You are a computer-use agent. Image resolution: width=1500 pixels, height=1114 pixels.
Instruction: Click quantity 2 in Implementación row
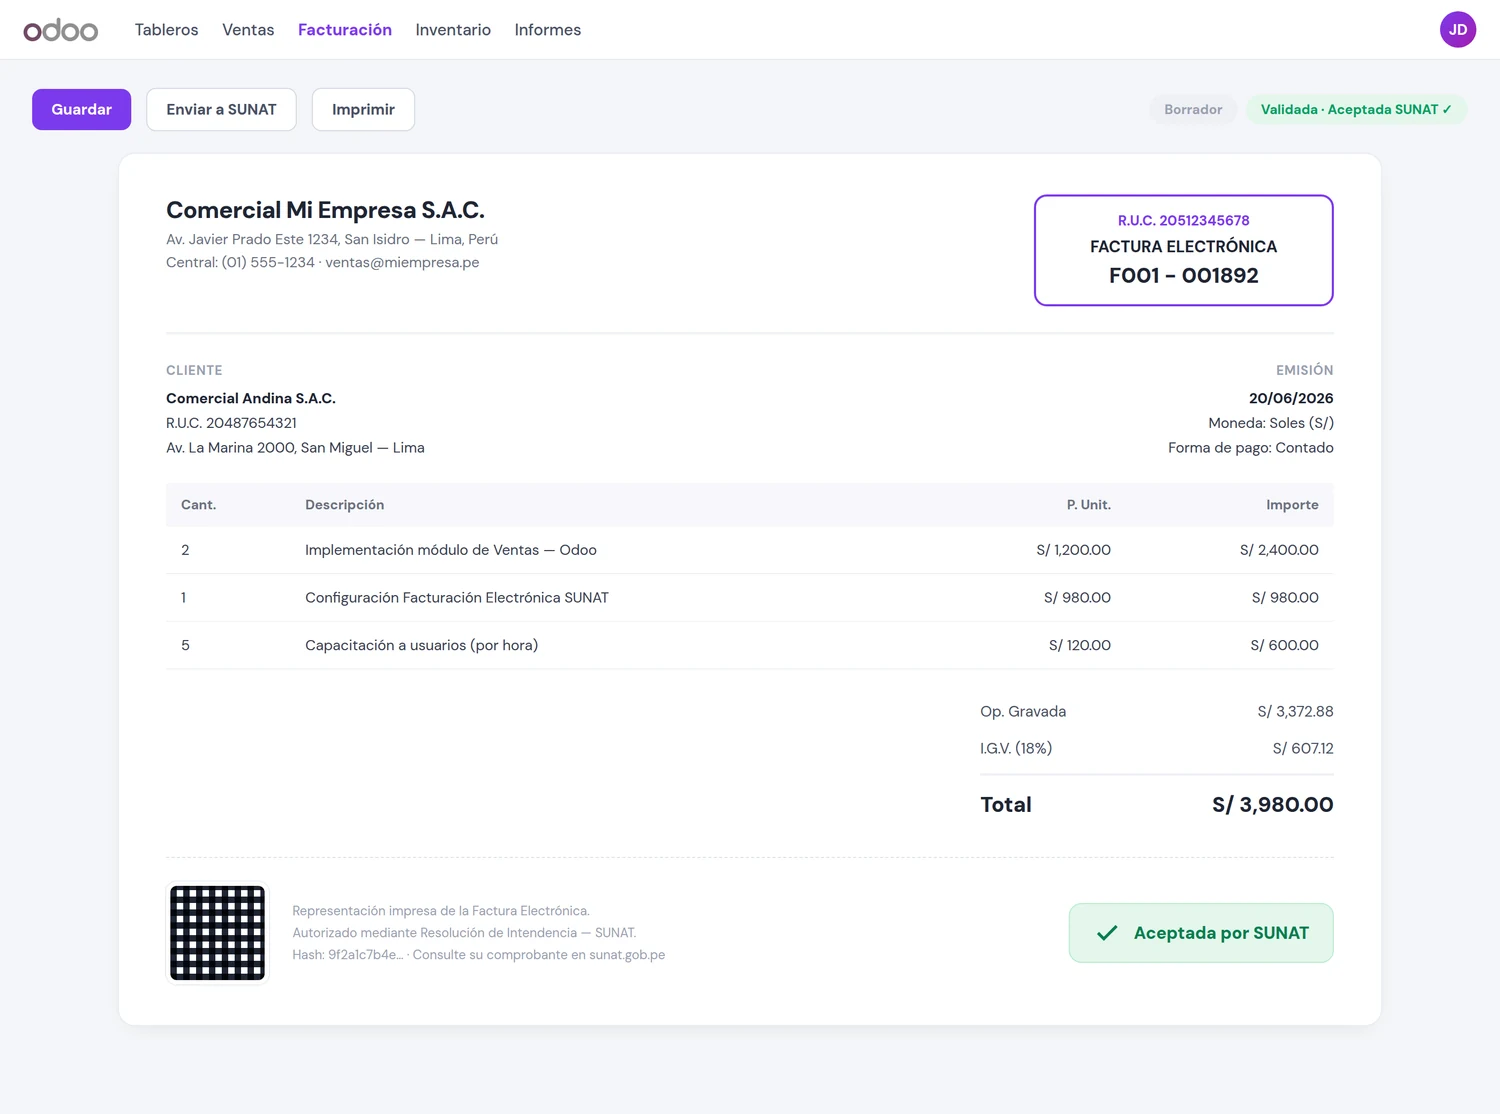[185, 550]
